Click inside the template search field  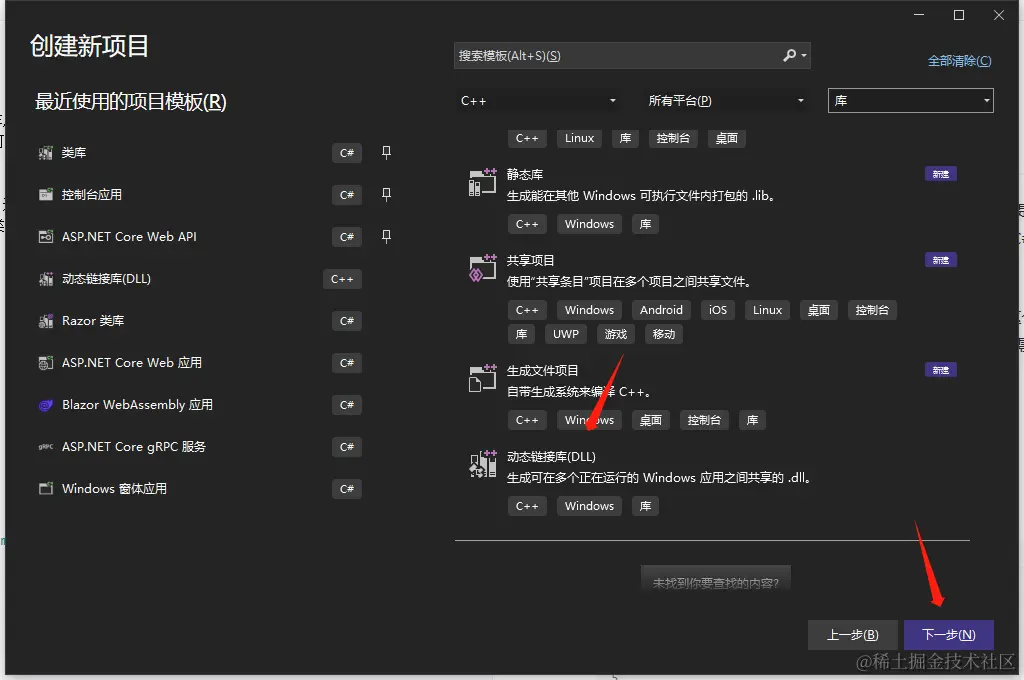pos(600,55)
